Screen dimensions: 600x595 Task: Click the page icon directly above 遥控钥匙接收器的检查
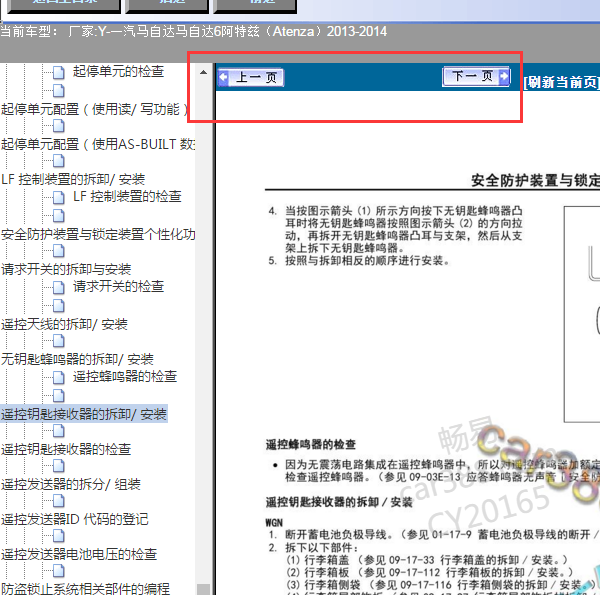(x=59, y=431)
